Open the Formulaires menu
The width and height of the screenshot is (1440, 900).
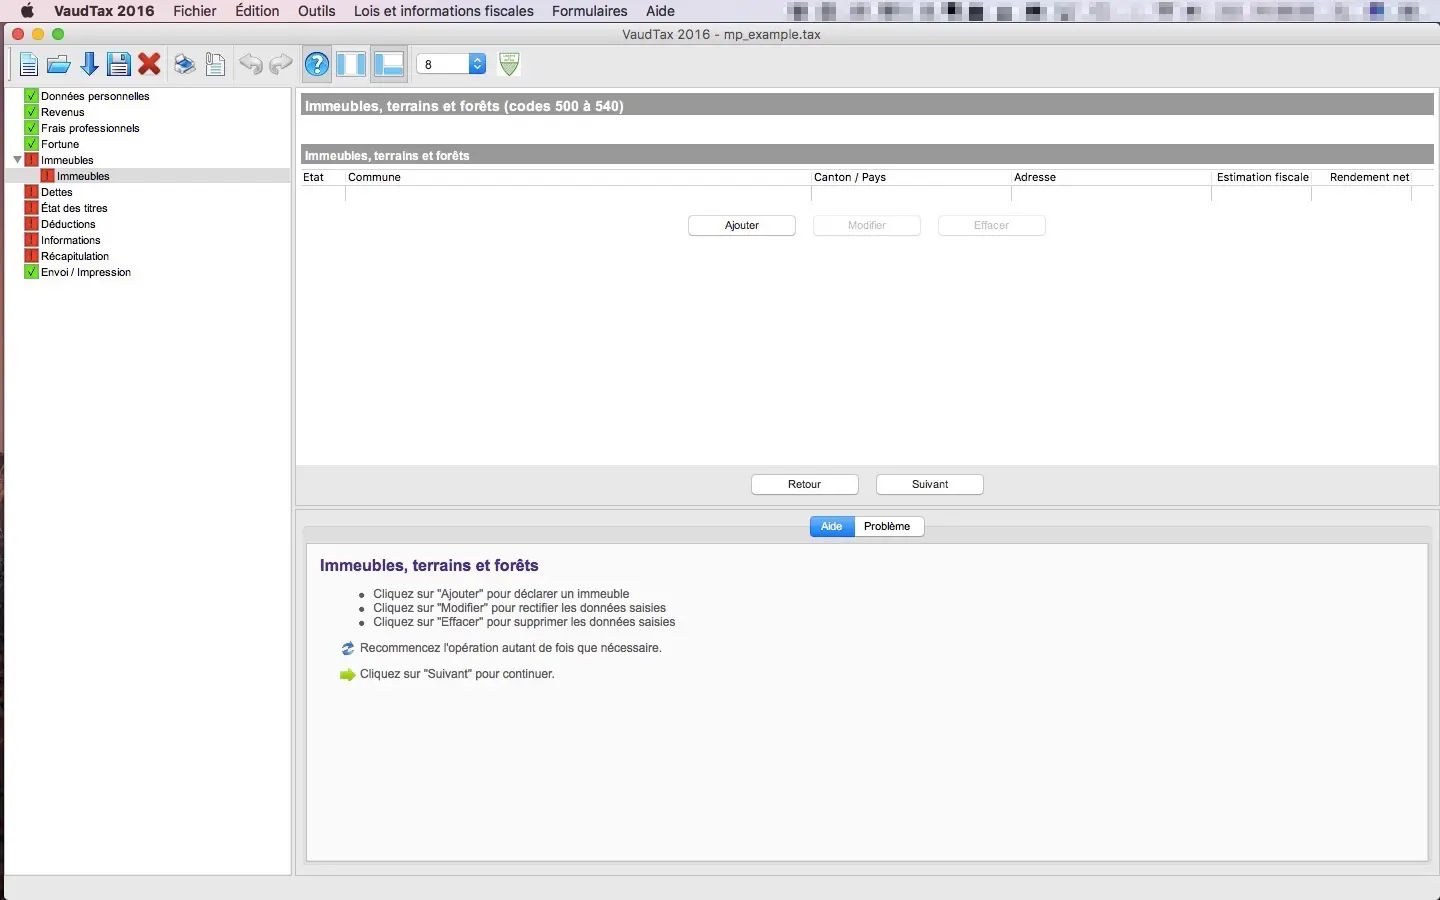click(x=590, y=11)
